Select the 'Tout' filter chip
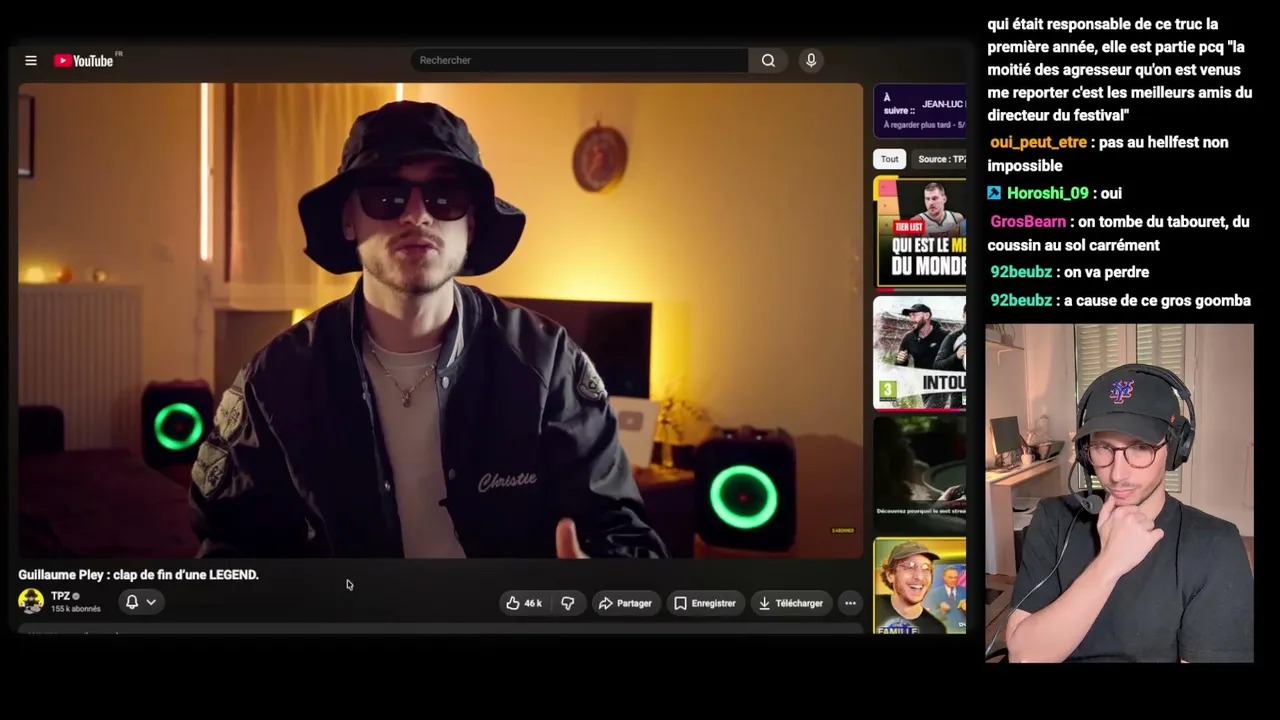The width and height of the screenshot is (1280, 720). [x=889, y=159]
